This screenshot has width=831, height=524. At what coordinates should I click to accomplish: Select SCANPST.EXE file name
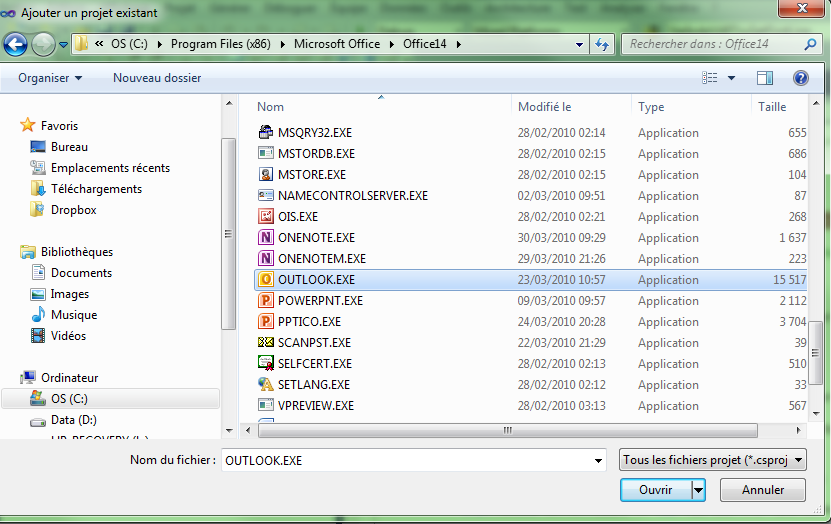(x=314, y=343)
